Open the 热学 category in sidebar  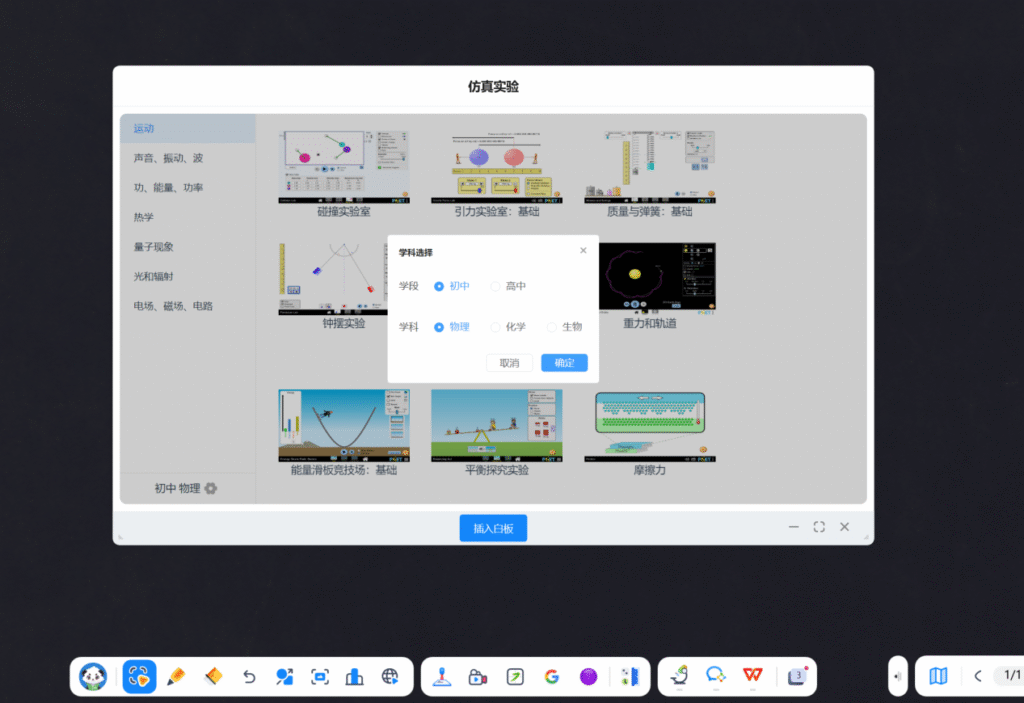tap(144, 217)
